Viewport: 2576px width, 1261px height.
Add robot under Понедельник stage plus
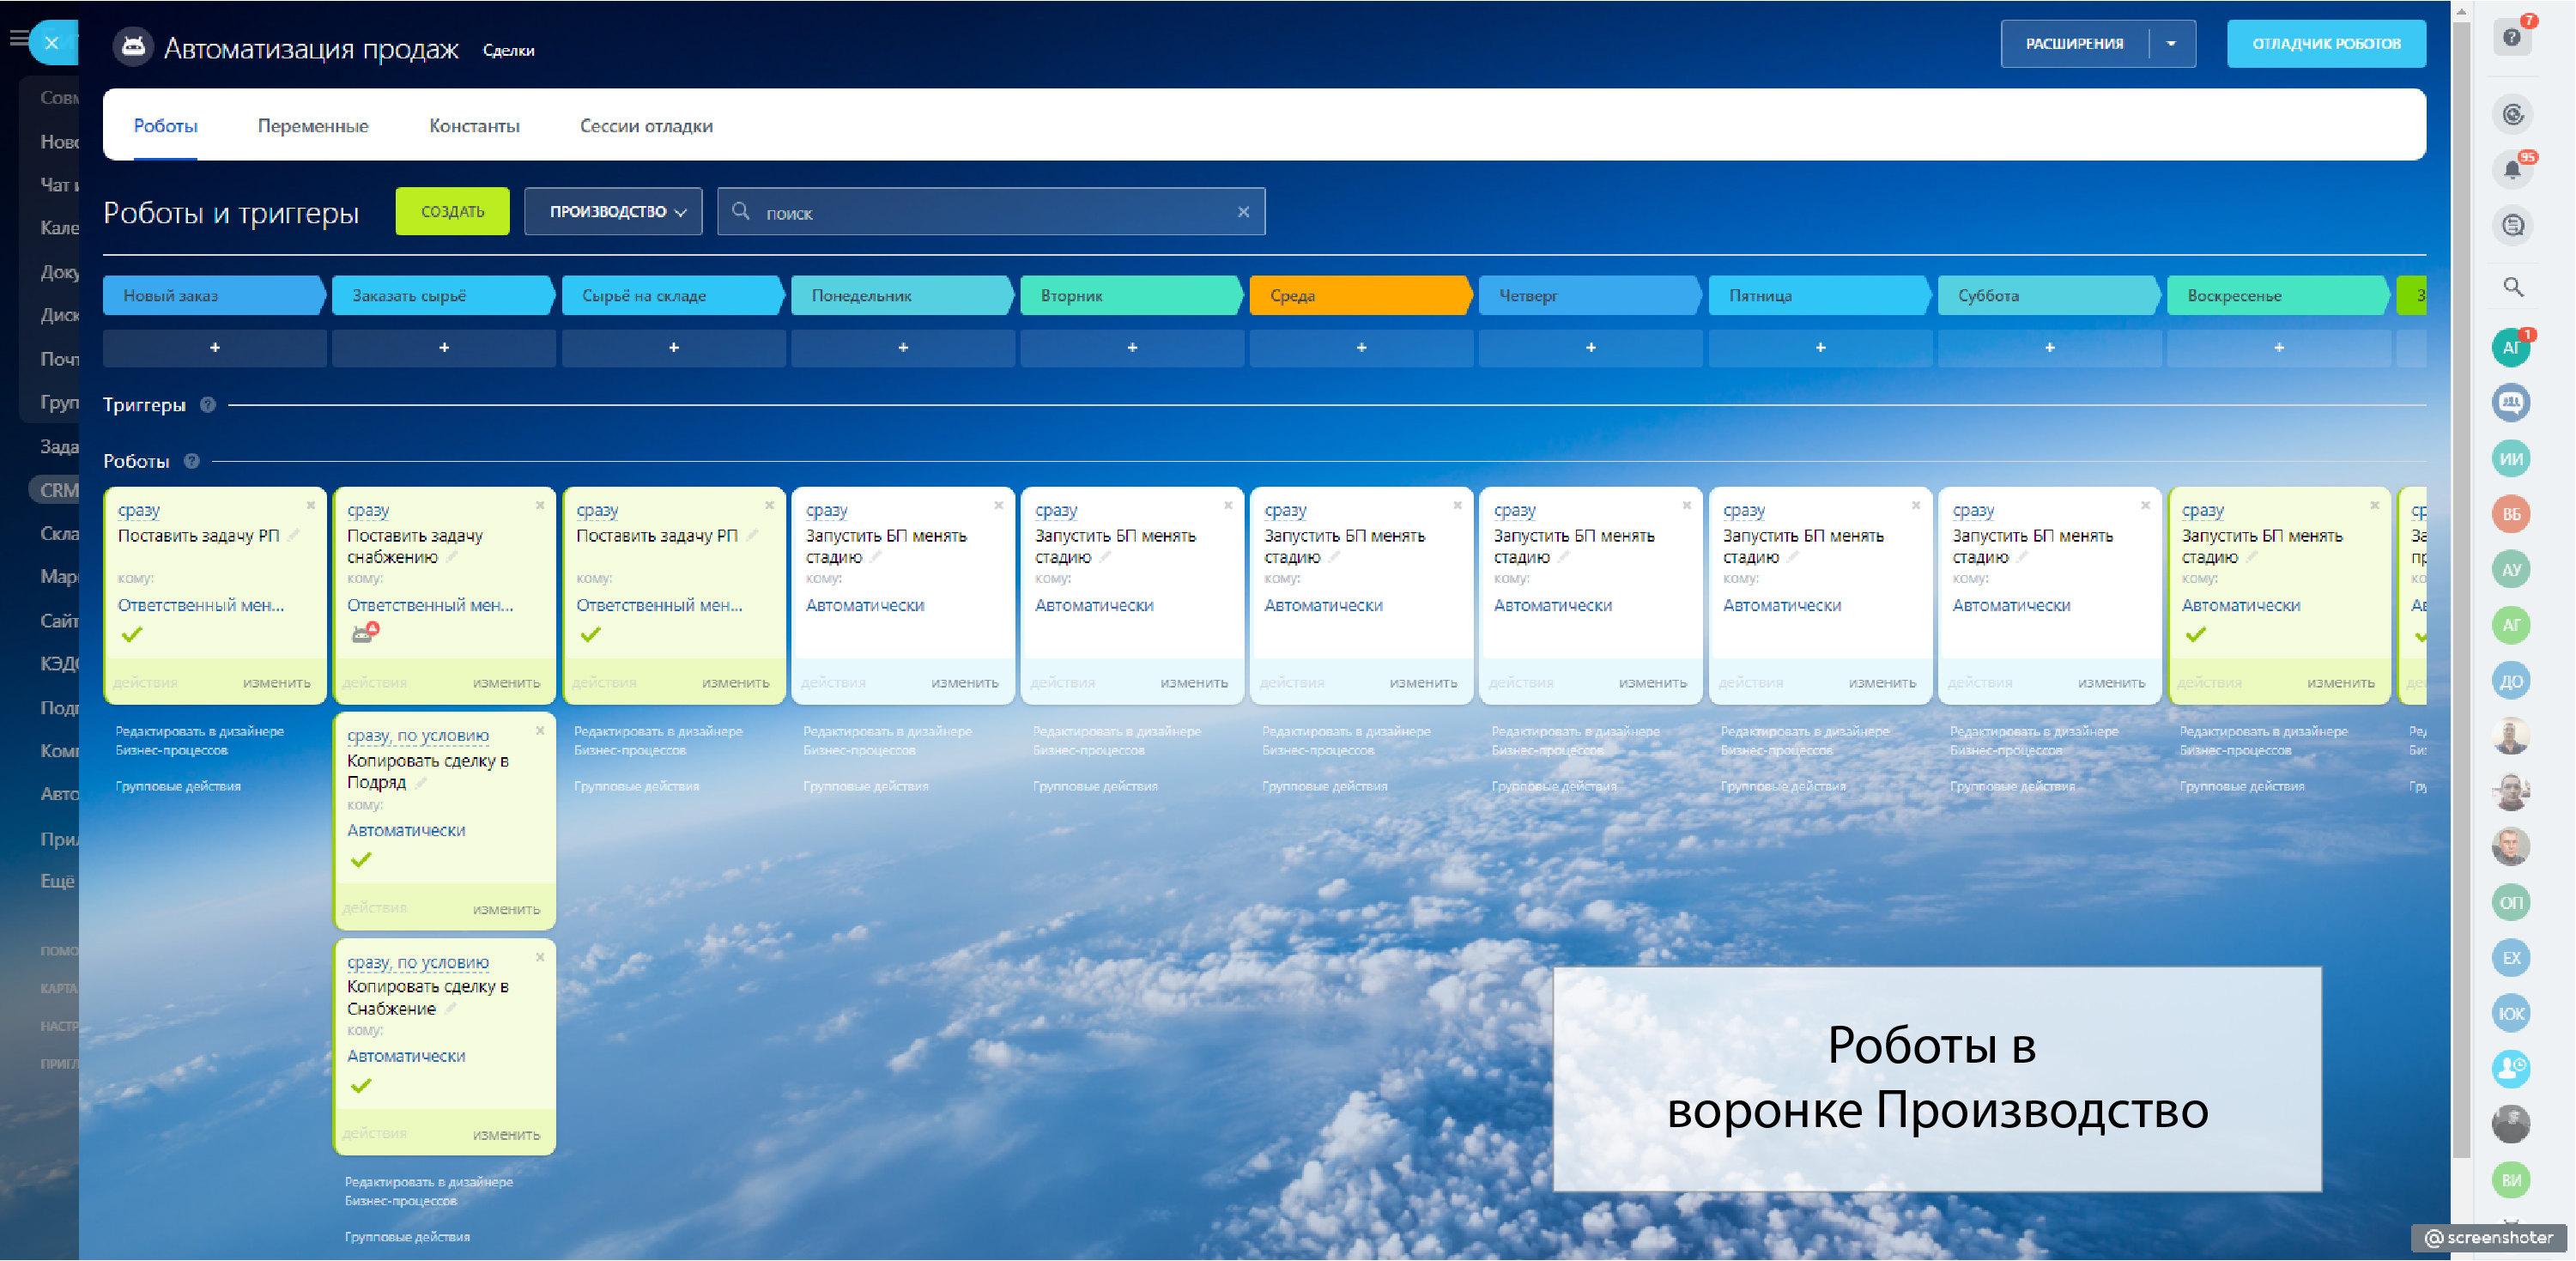[x=902, y=348]
